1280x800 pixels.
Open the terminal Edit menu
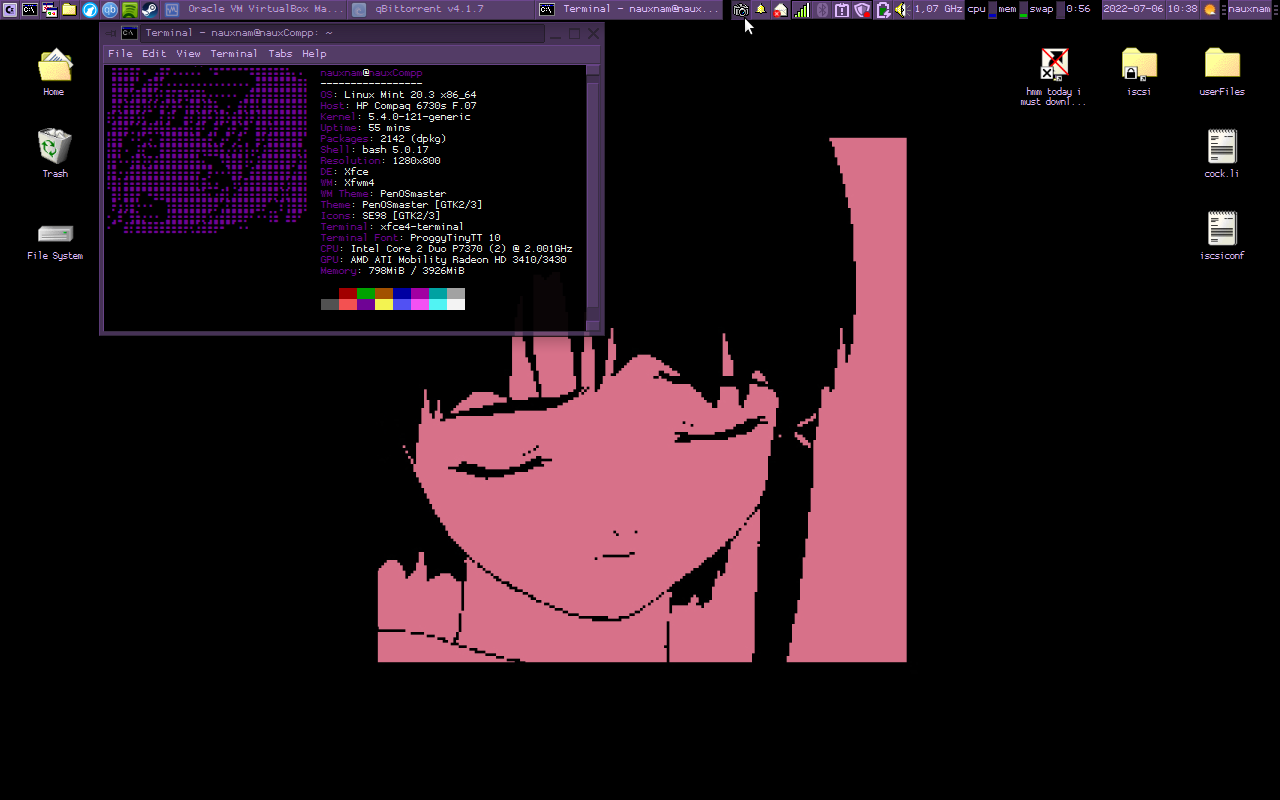(154, 54)
